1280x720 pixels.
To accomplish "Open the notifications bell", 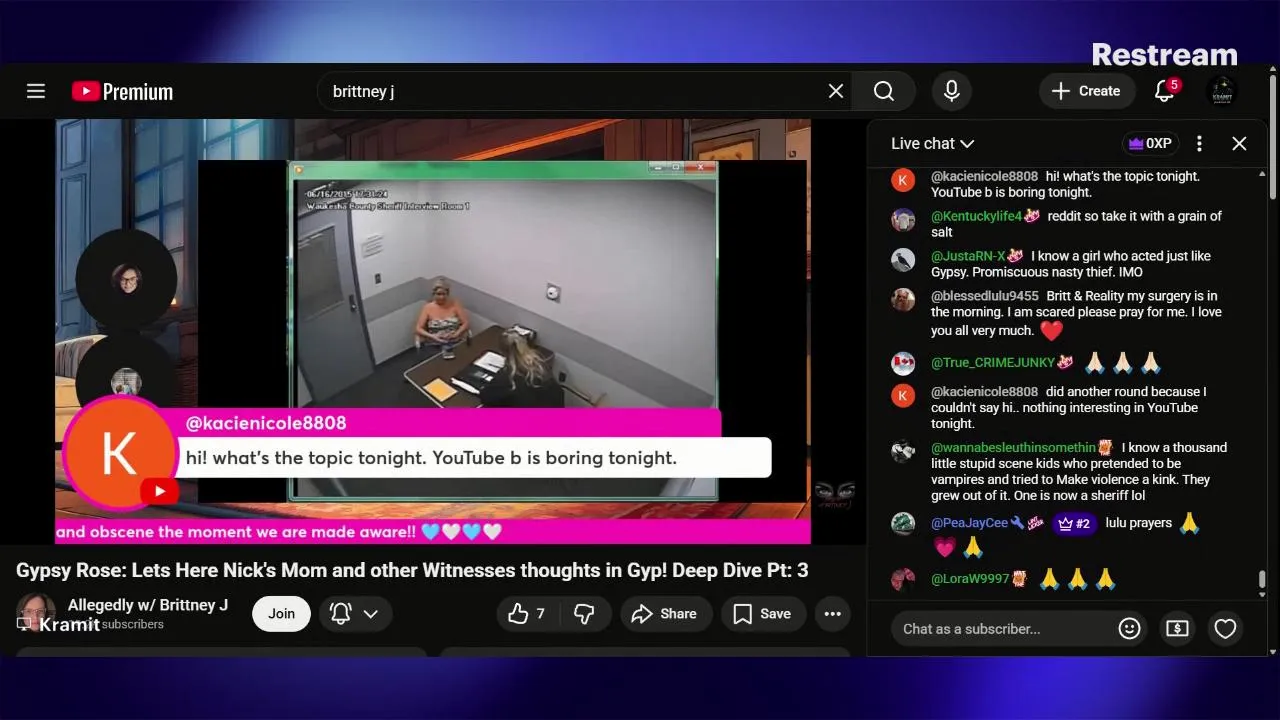I will pos(1164,91).
